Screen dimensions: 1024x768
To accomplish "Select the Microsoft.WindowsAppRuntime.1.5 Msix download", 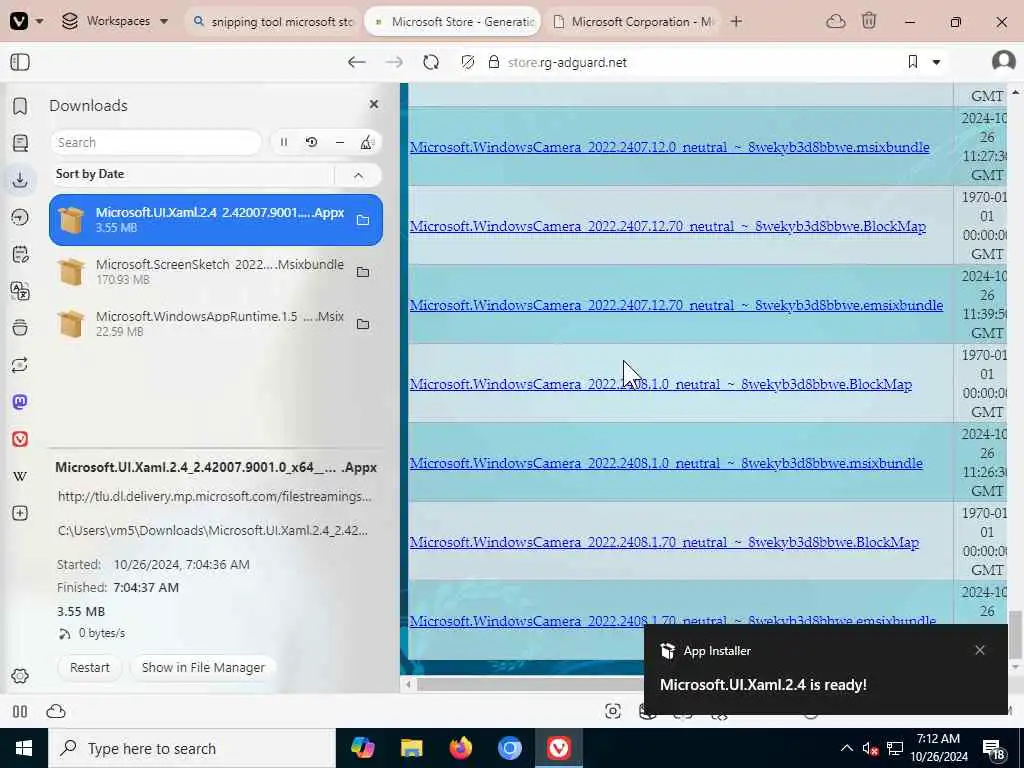I will [216, 324].
